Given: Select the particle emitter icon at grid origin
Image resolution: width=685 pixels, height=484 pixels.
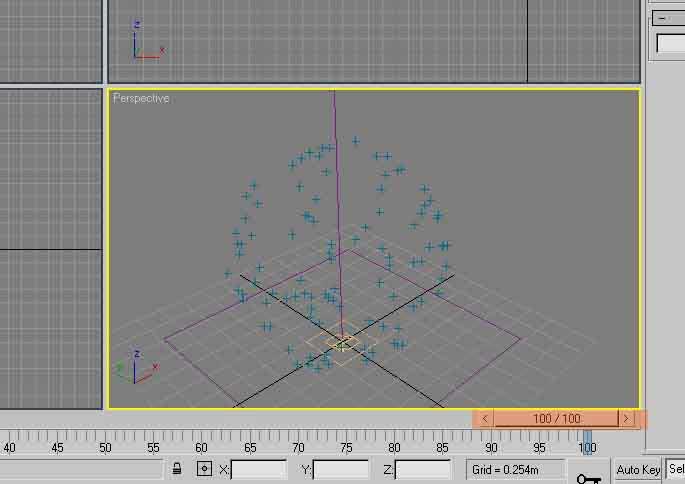Looking at the screenshot, I should pos(342,344).
